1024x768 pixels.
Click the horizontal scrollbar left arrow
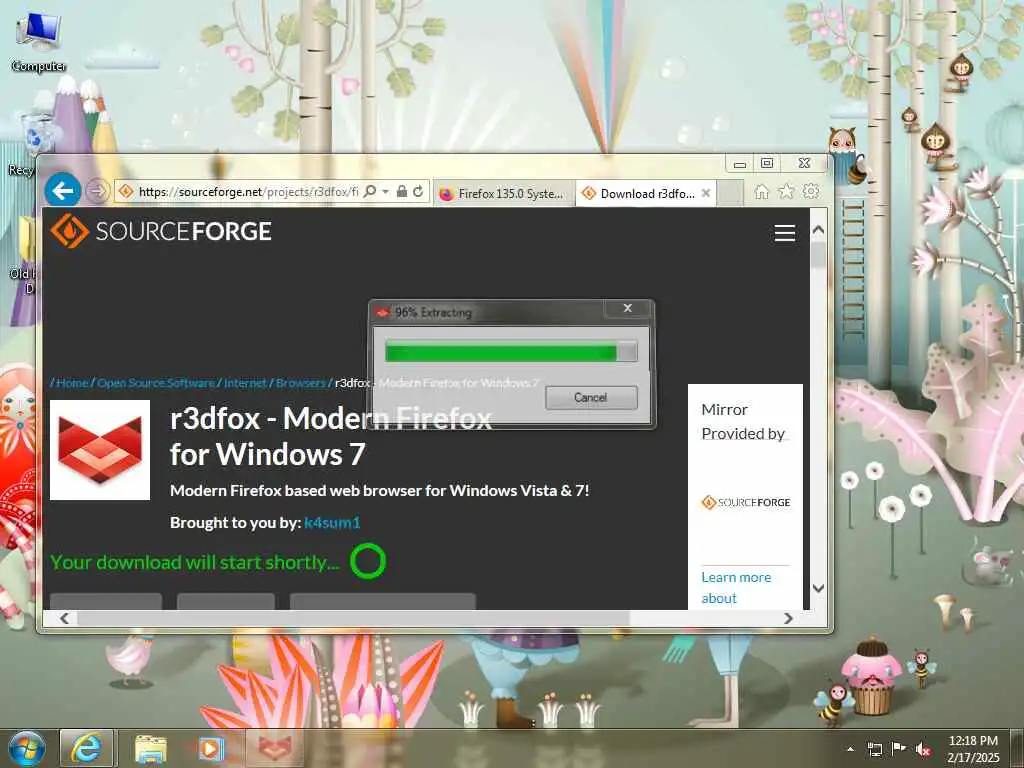(x=64, y=618)
